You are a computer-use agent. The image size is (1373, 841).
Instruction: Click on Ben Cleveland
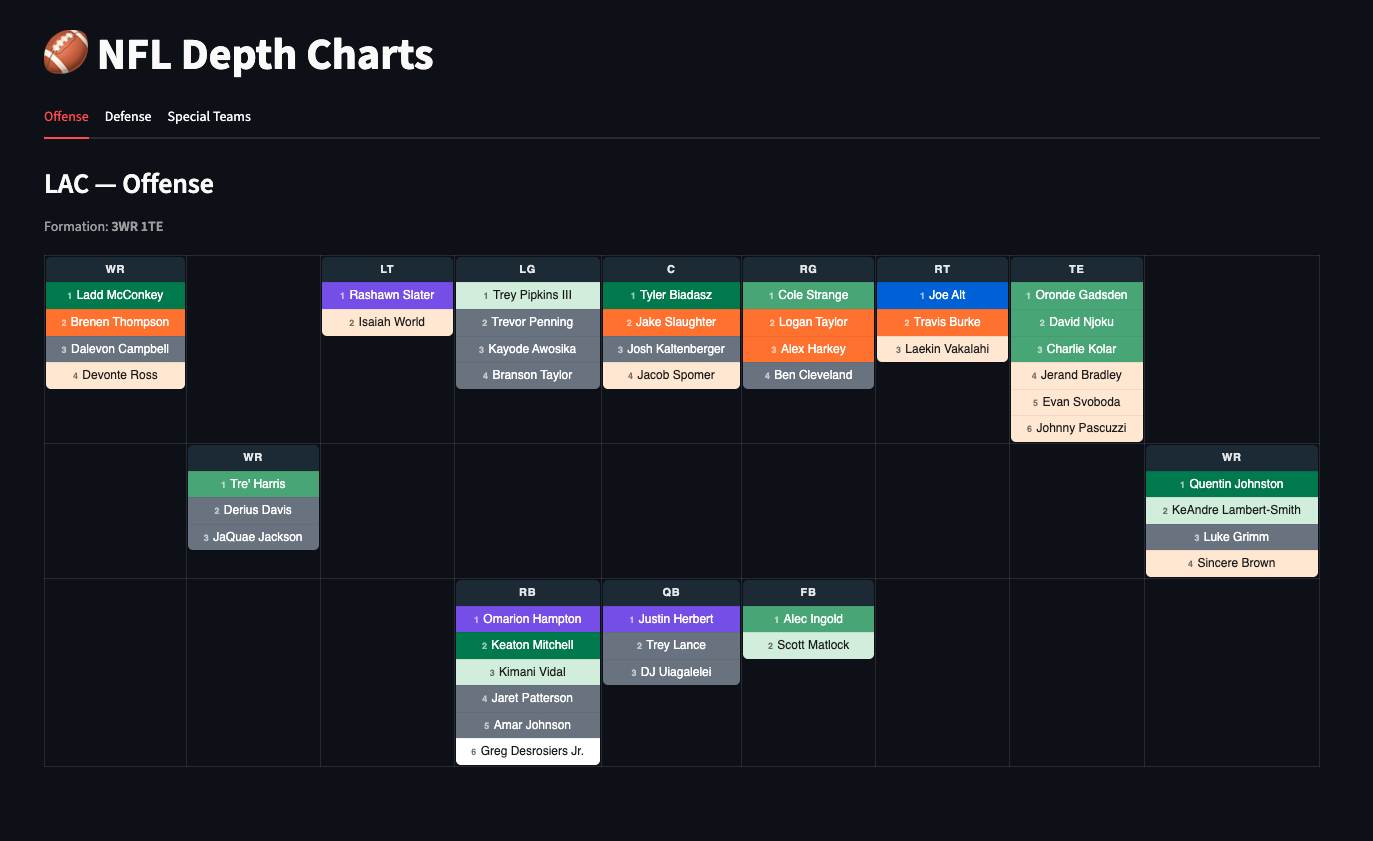point(808,375)
